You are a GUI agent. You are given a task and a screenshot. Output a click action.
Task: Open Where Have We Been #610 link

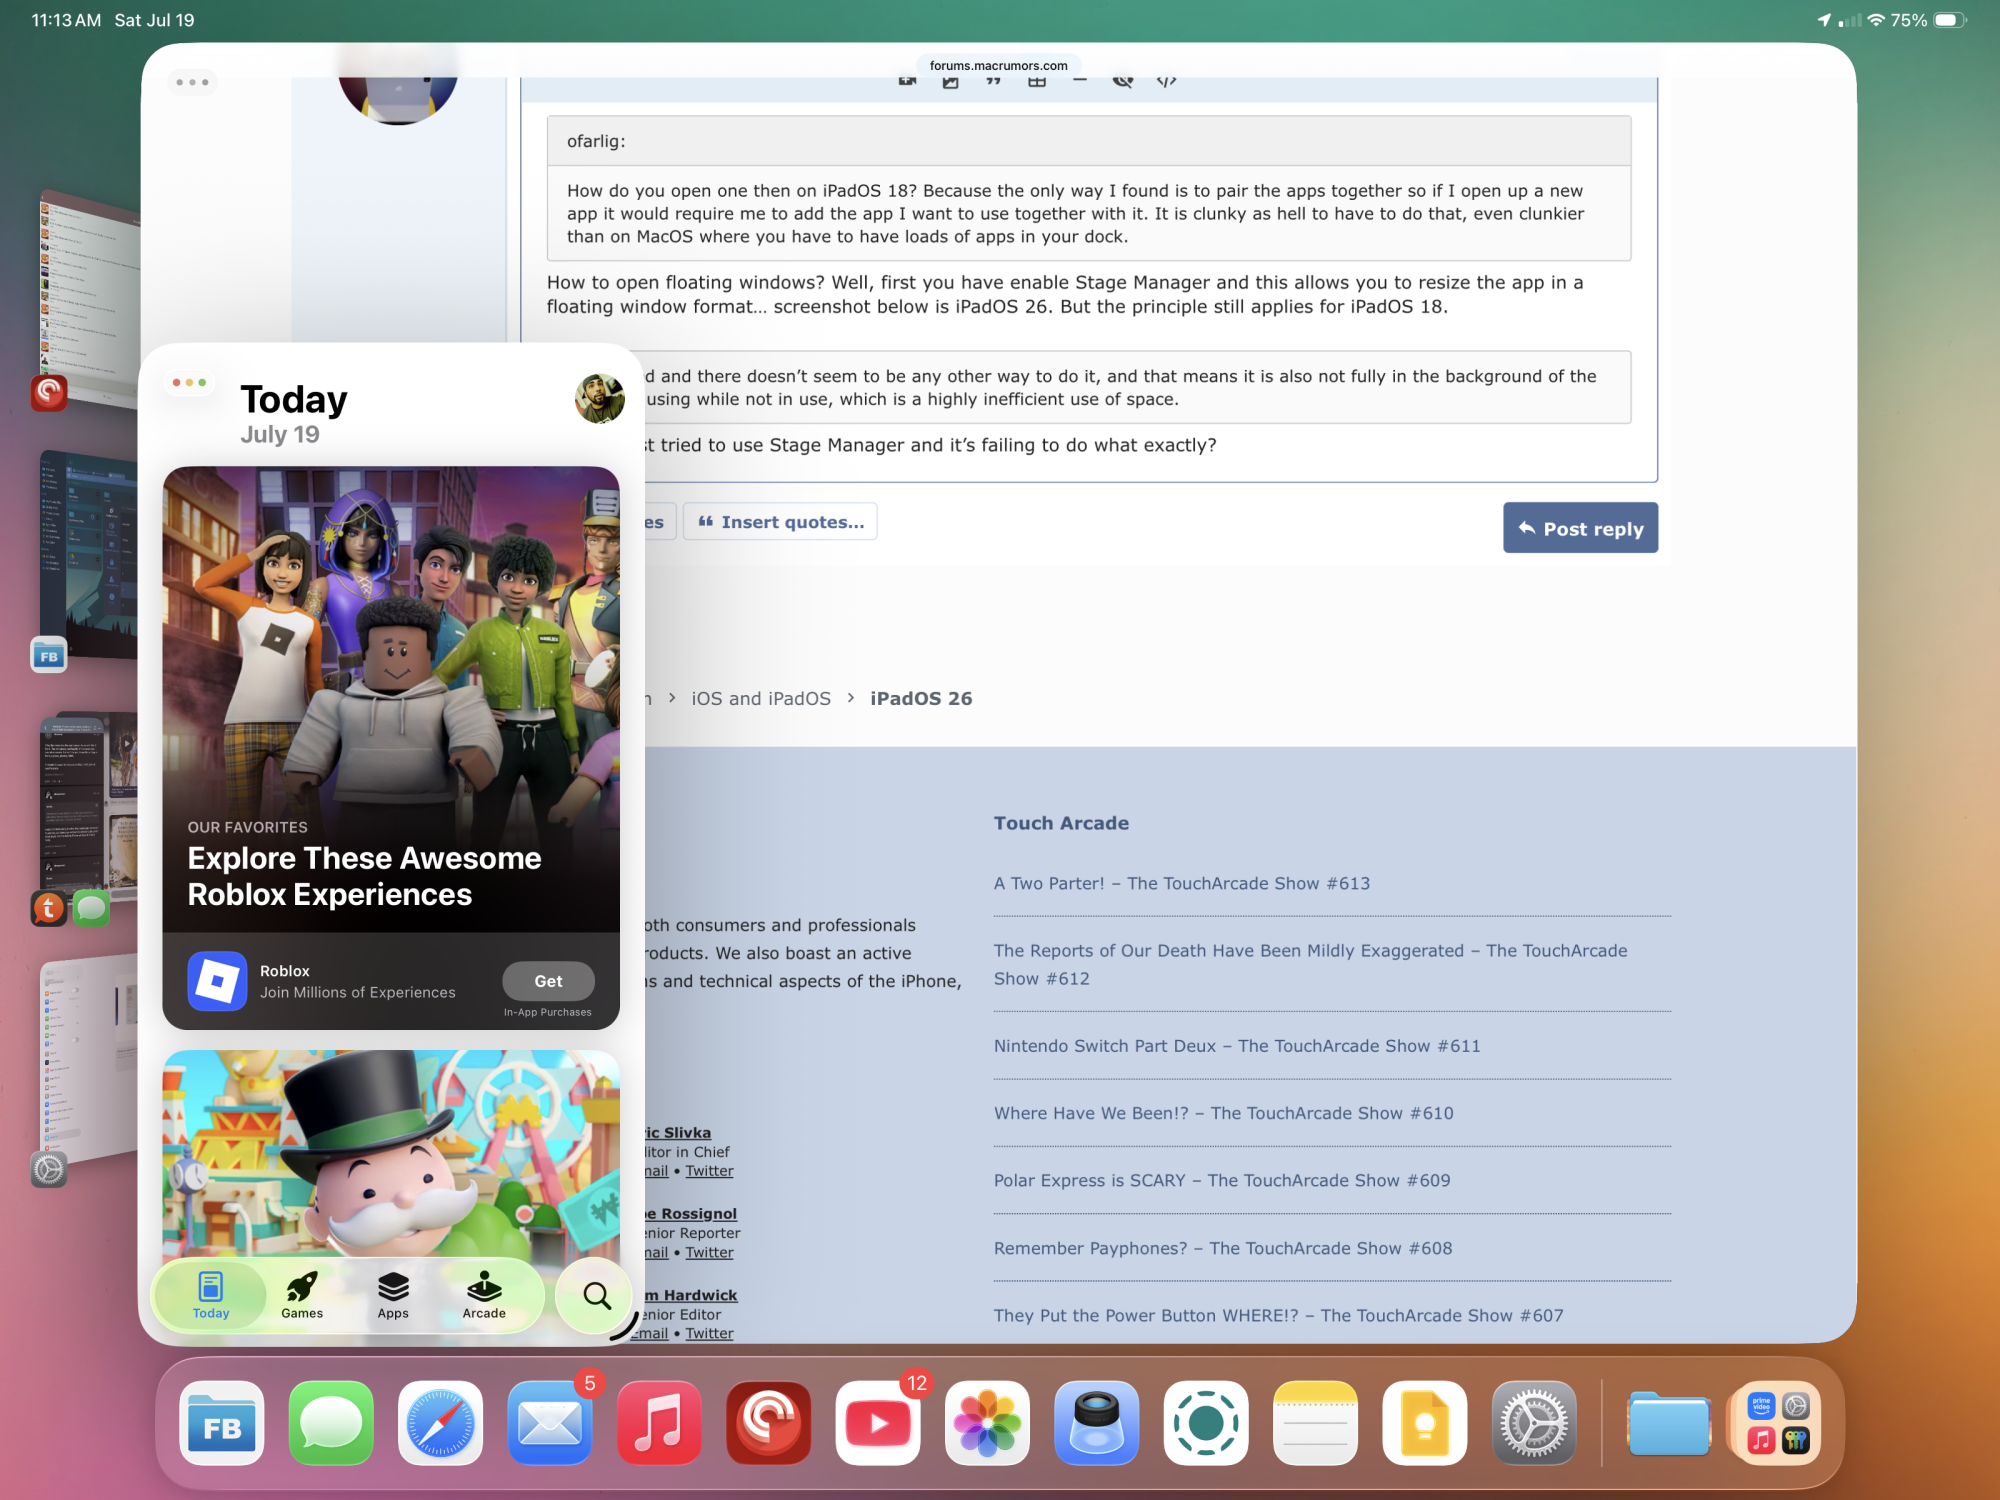click(x=1223, y=1113)
